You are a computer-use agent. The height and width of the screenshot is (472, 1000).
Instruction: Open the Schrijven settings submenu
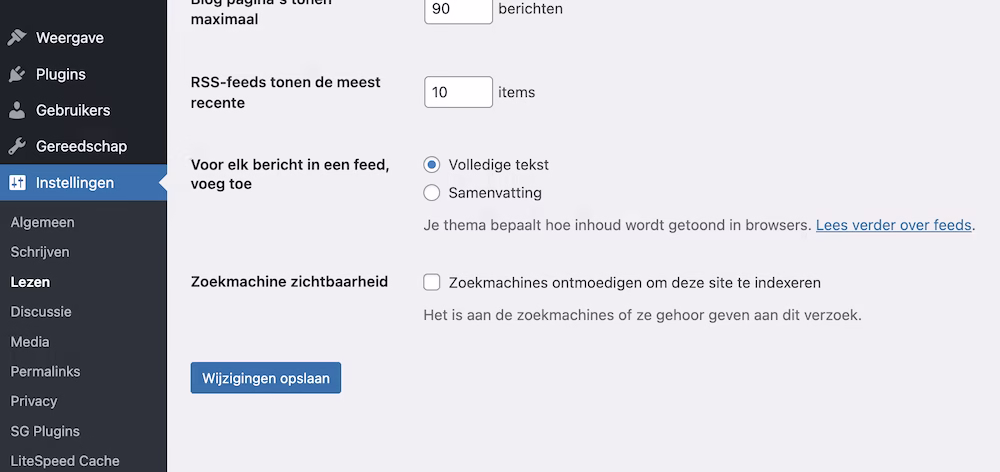tap(40, 252)
